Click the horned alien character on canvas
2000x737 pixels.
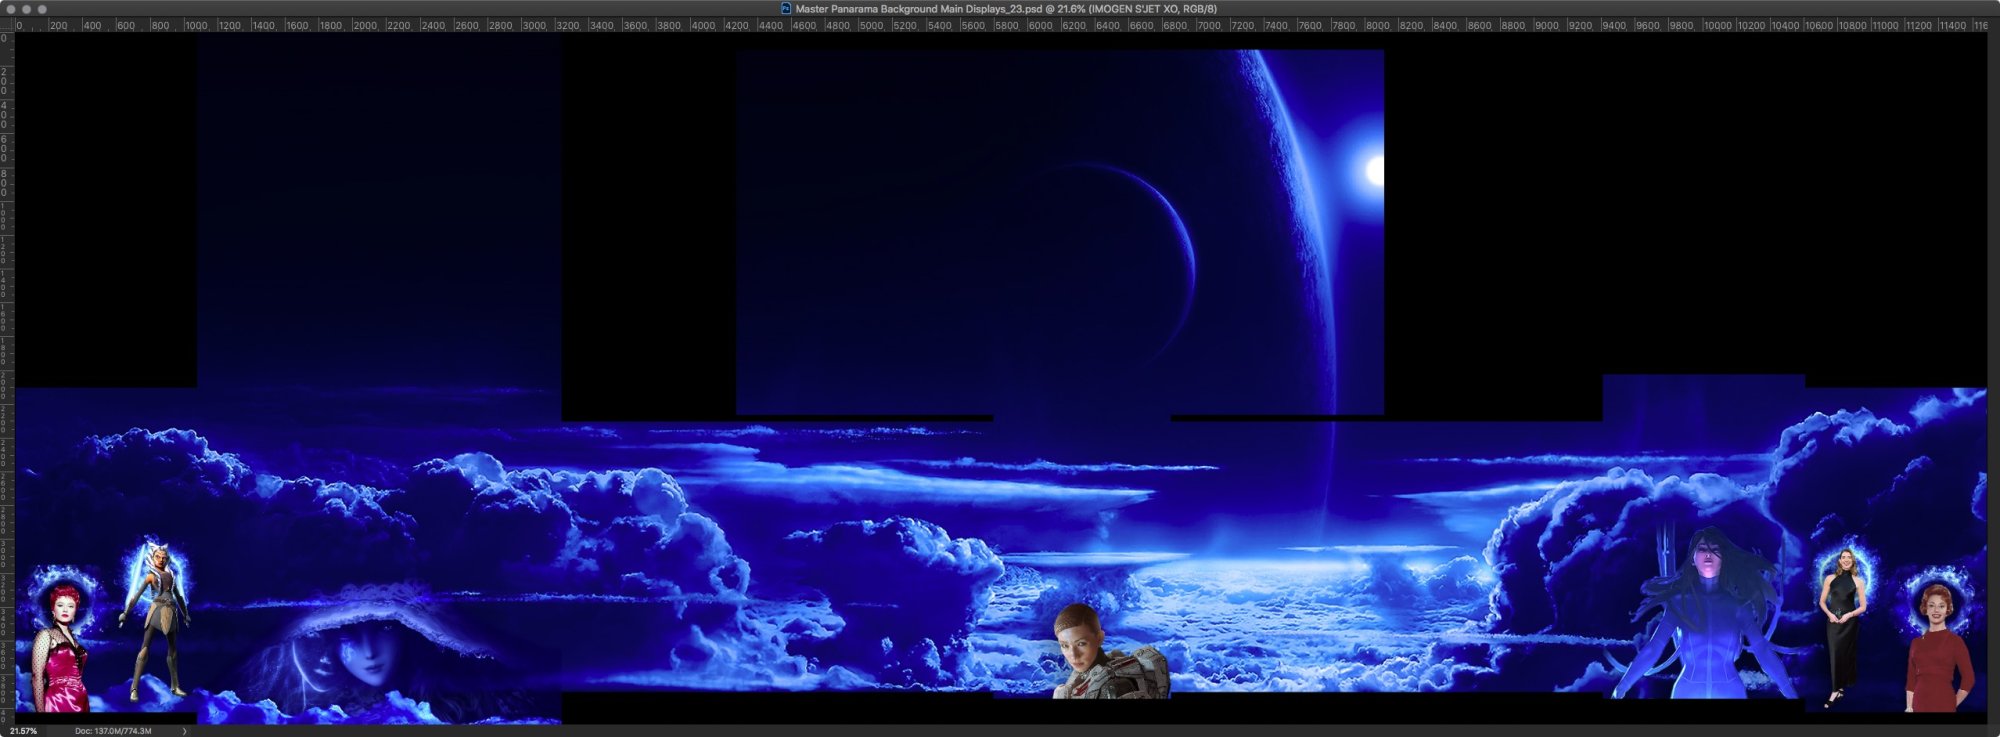(x=156, y=620)
